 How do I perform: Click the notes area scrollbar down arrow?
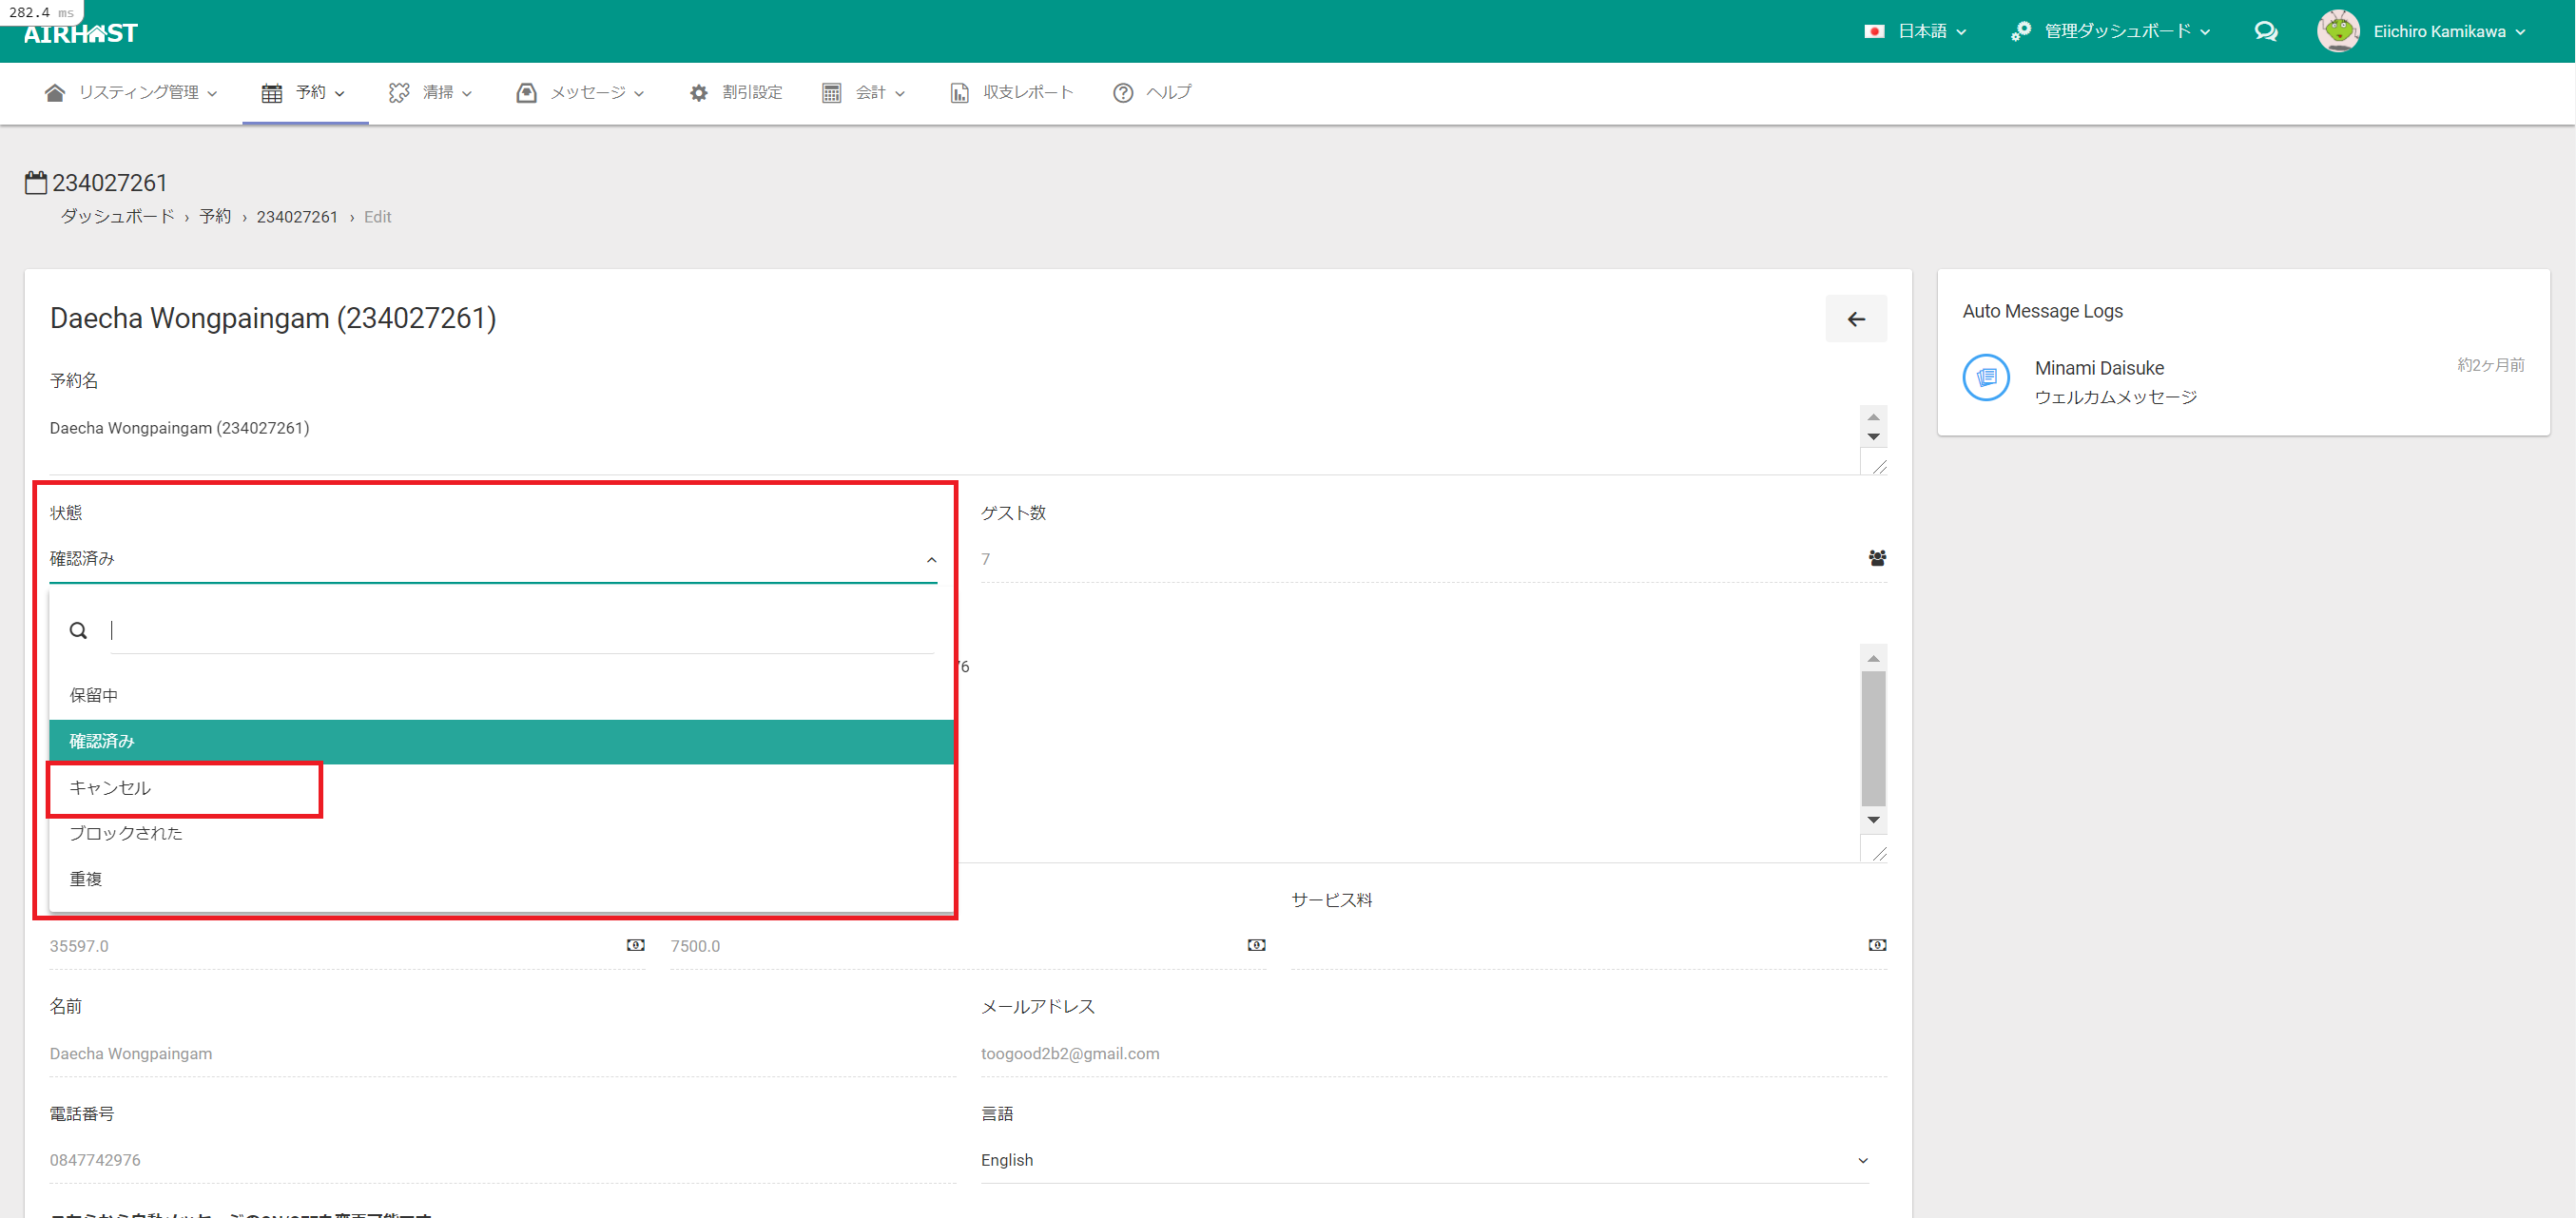pyautogui.click(x=1873, y=820)
